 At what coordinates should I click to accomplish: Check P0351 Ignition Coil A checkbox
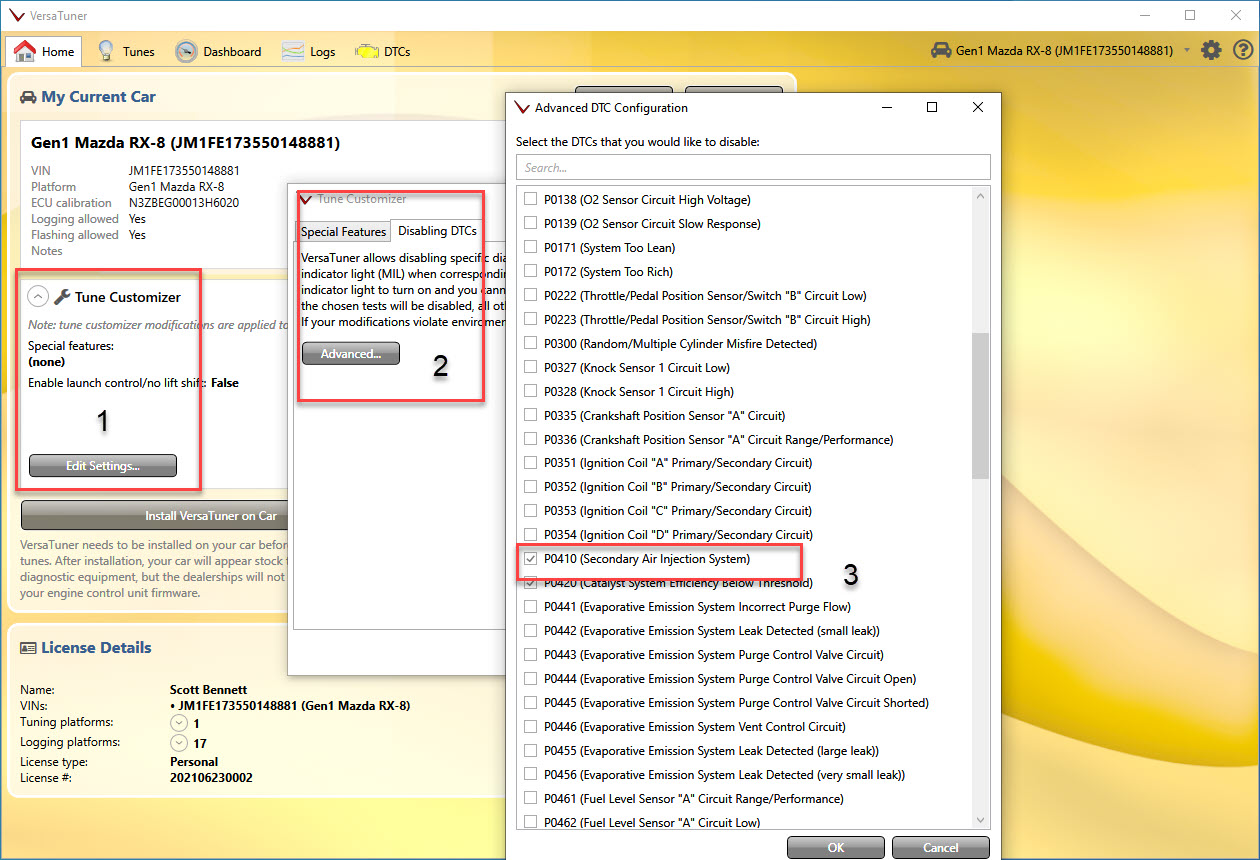pos(530,463)
